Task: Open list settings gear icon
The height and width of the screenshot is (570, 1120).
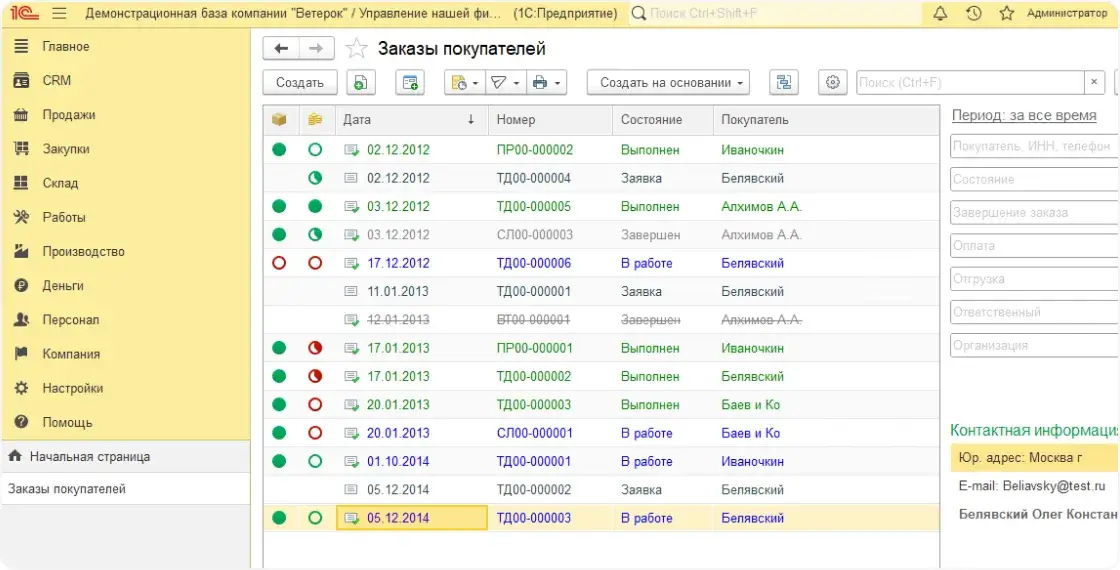Action: 832,82
